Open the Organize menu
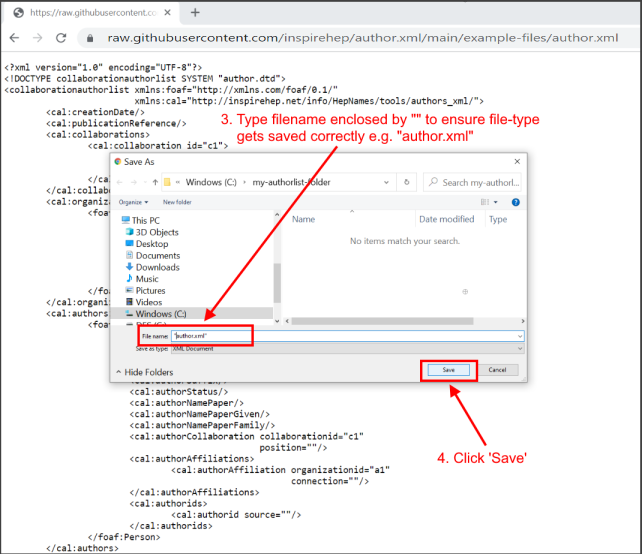 133,202
